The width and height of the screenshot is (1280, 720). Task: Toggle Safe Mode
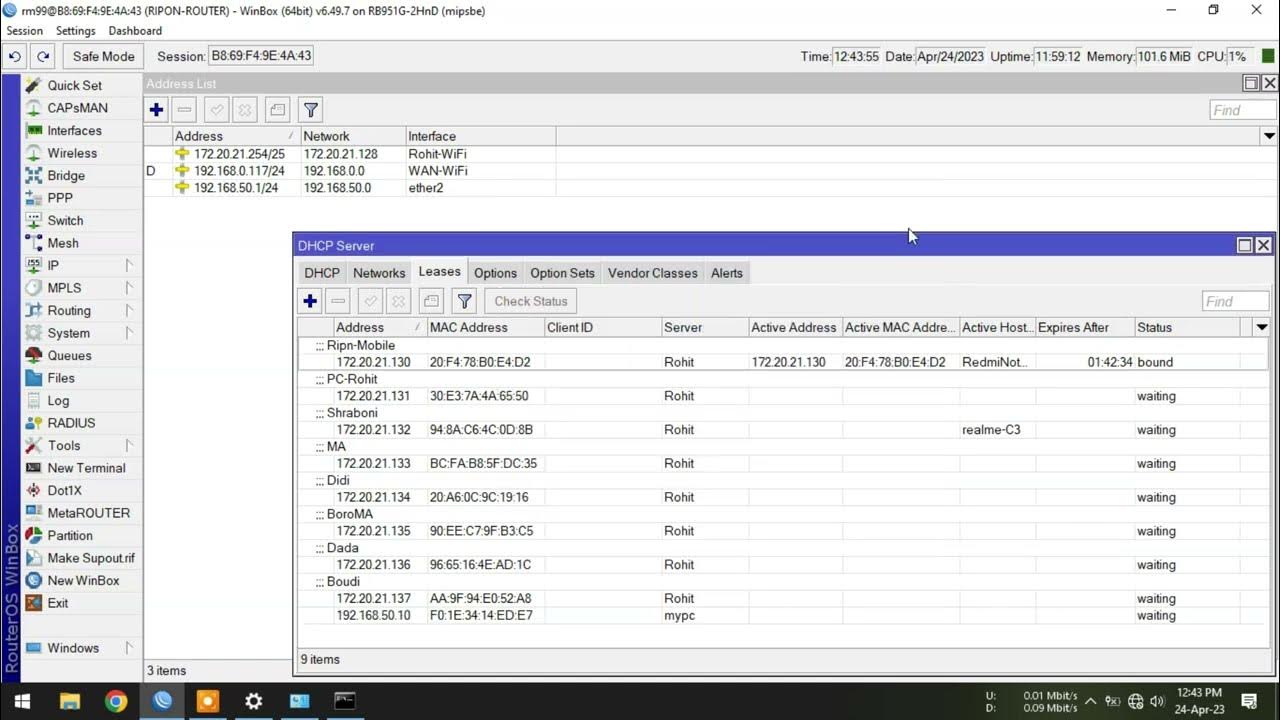point(103,57)
